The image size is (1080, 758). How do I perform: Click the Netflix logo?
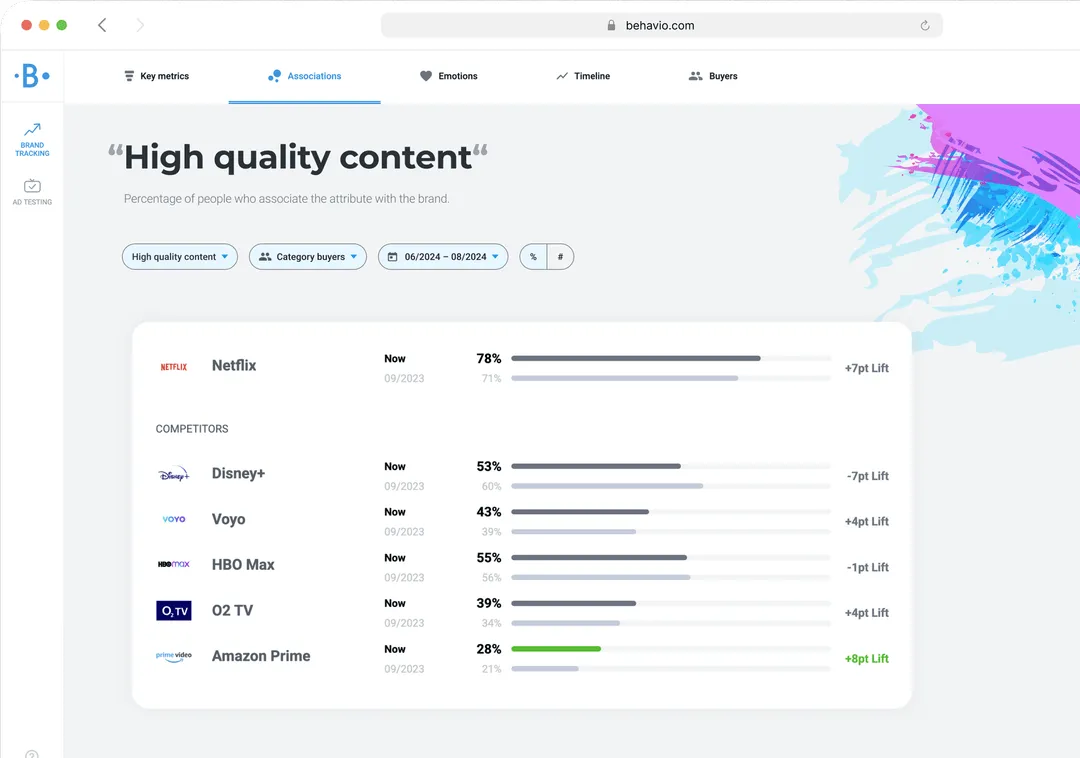coord(174,367)
